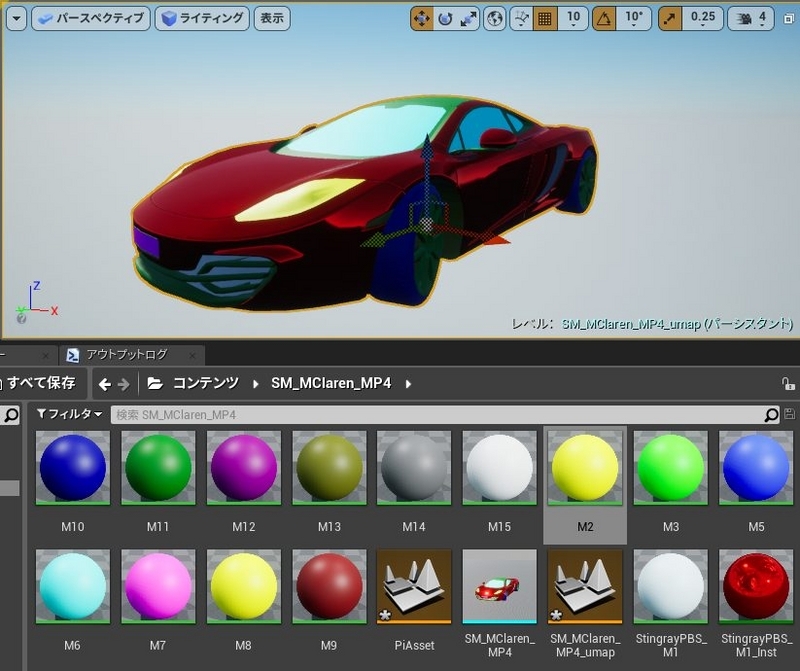Toggle rotation angle snapping

(604, 19)
